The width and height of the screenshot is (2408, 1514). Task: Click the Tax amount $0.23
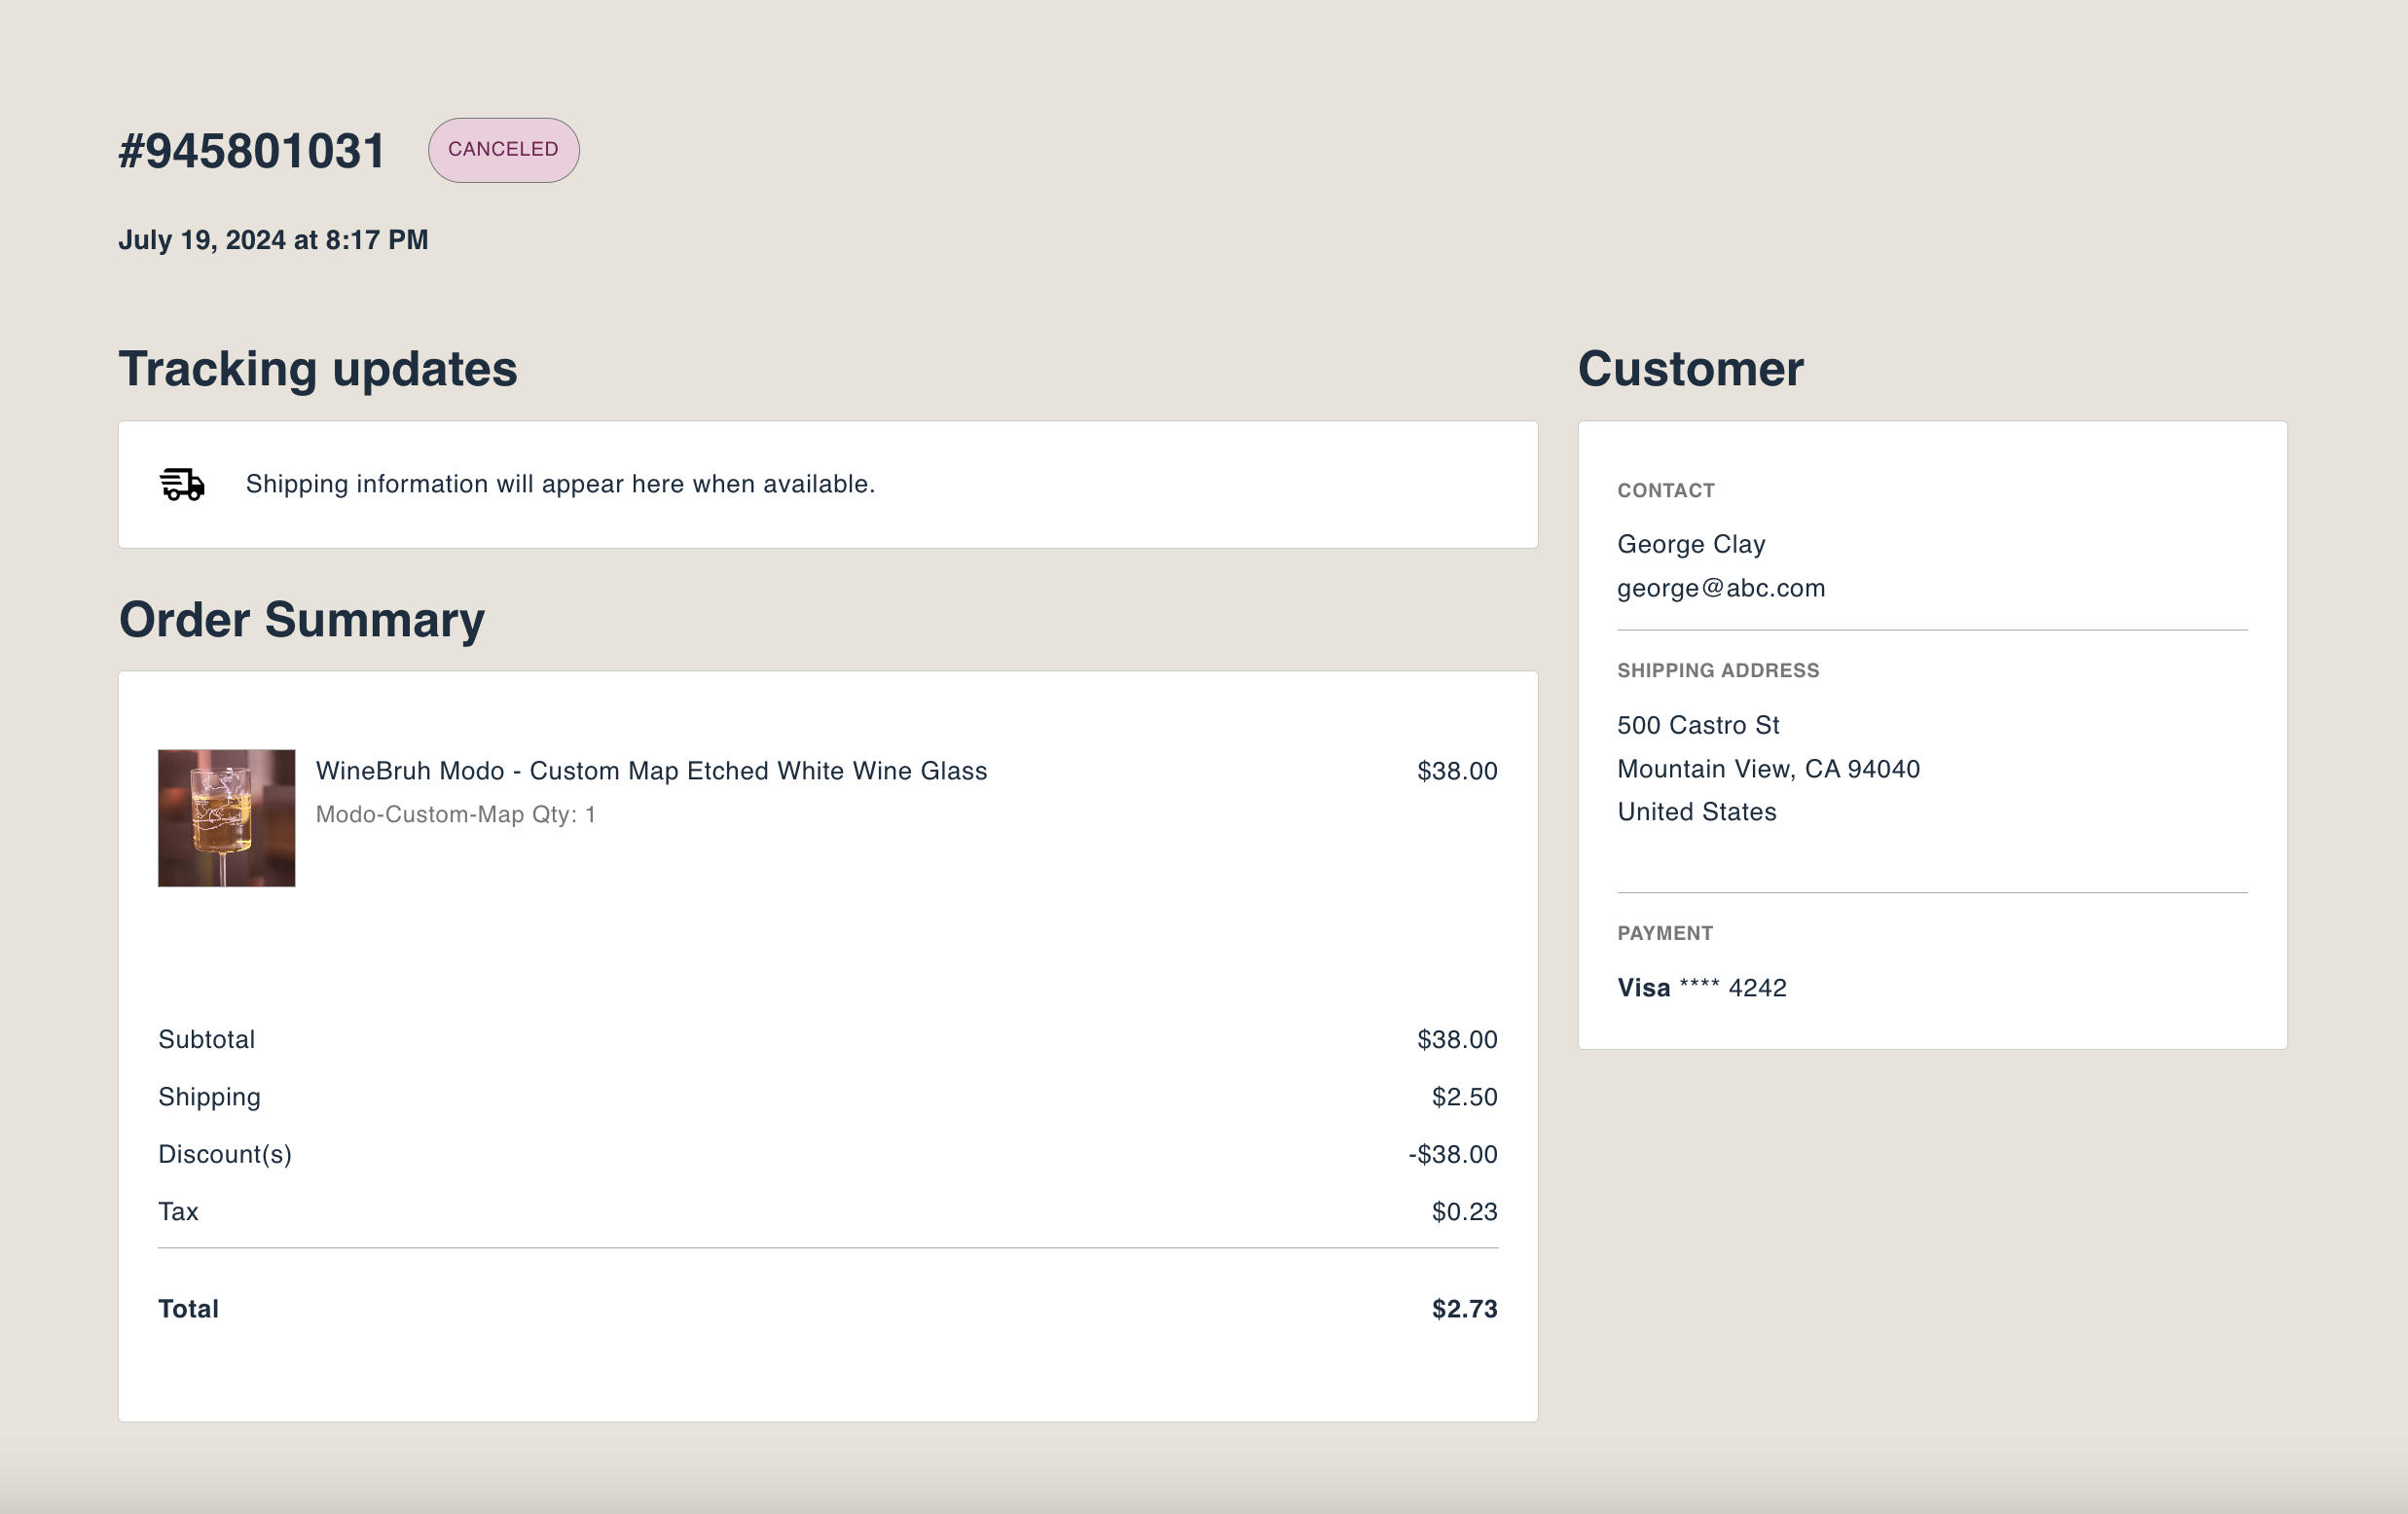(1463, 1212)
